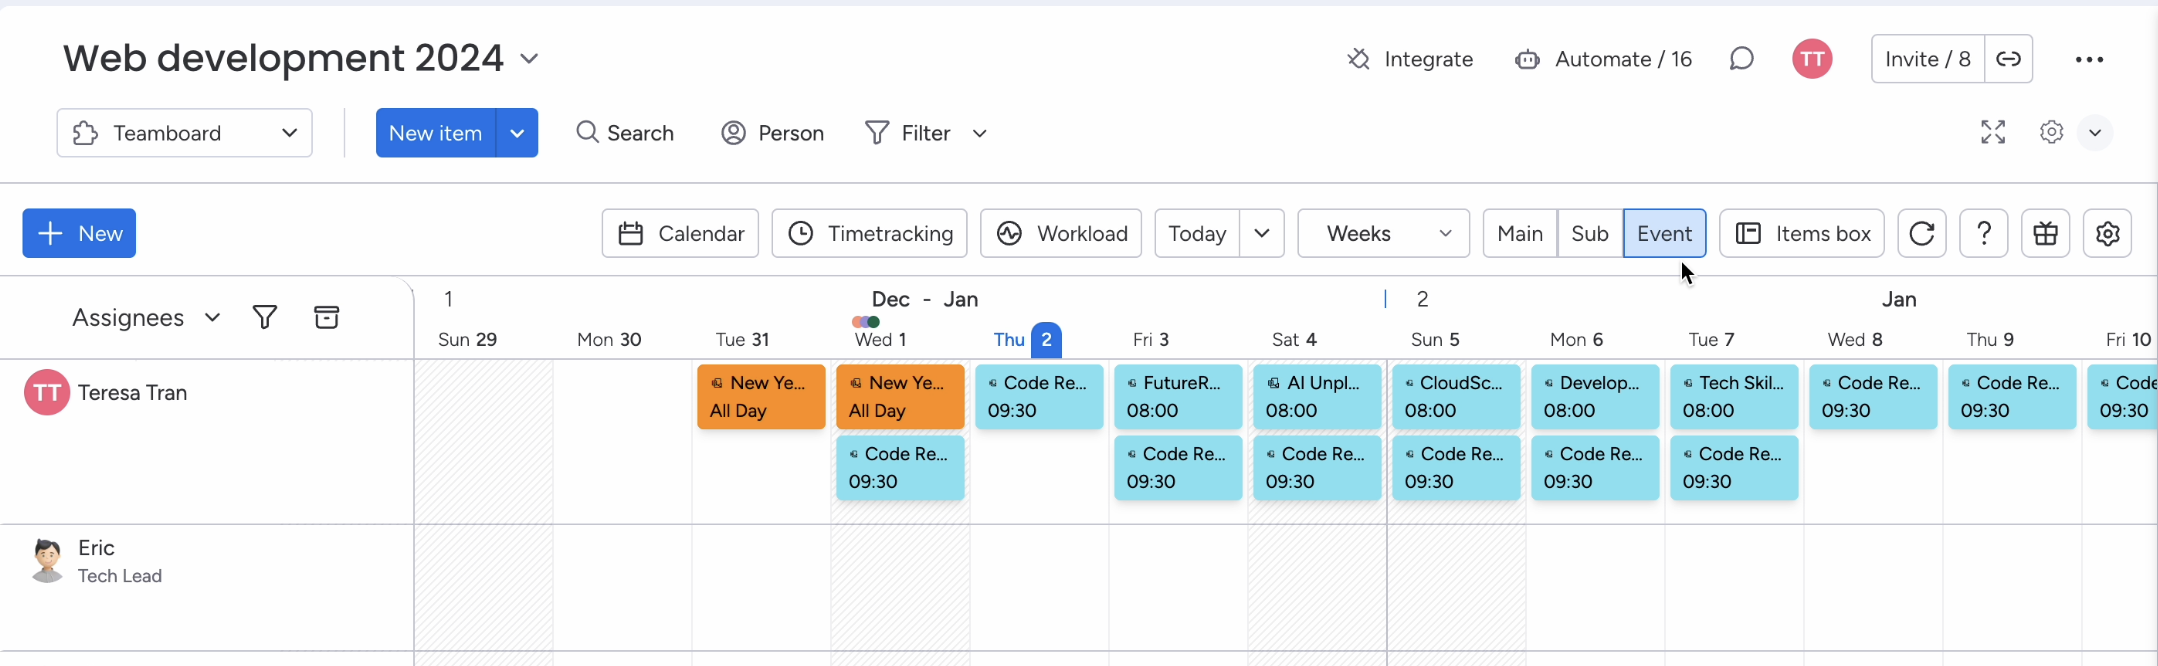The width and height of the screenshot is (2158, 666).
Task: Click the gift box icon
Action: point(2045,234)
